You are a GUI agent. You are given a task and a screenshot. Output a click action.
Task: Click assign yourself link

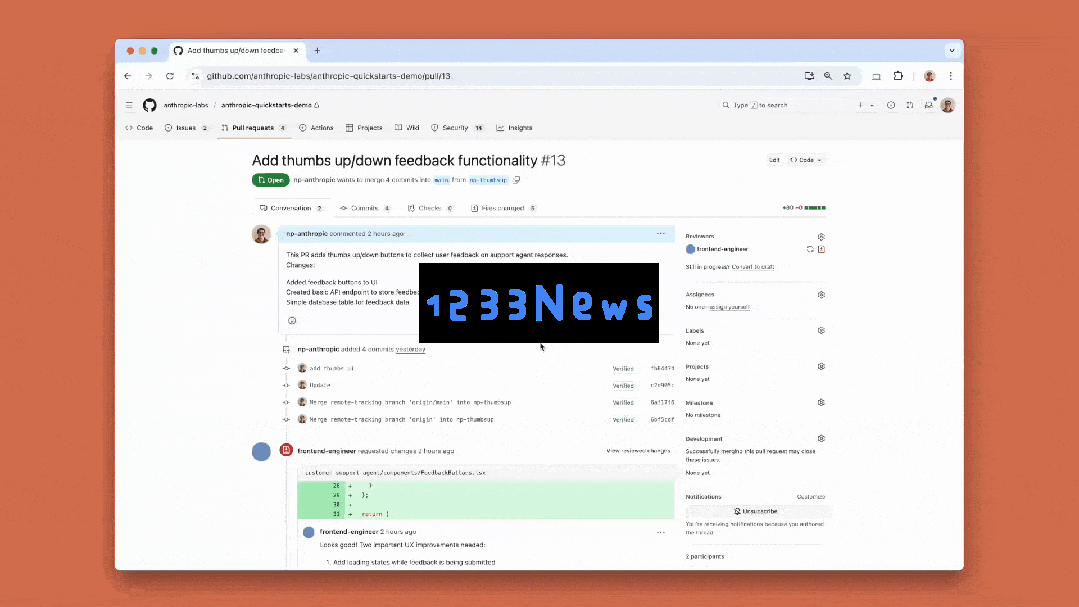(729, 307)
